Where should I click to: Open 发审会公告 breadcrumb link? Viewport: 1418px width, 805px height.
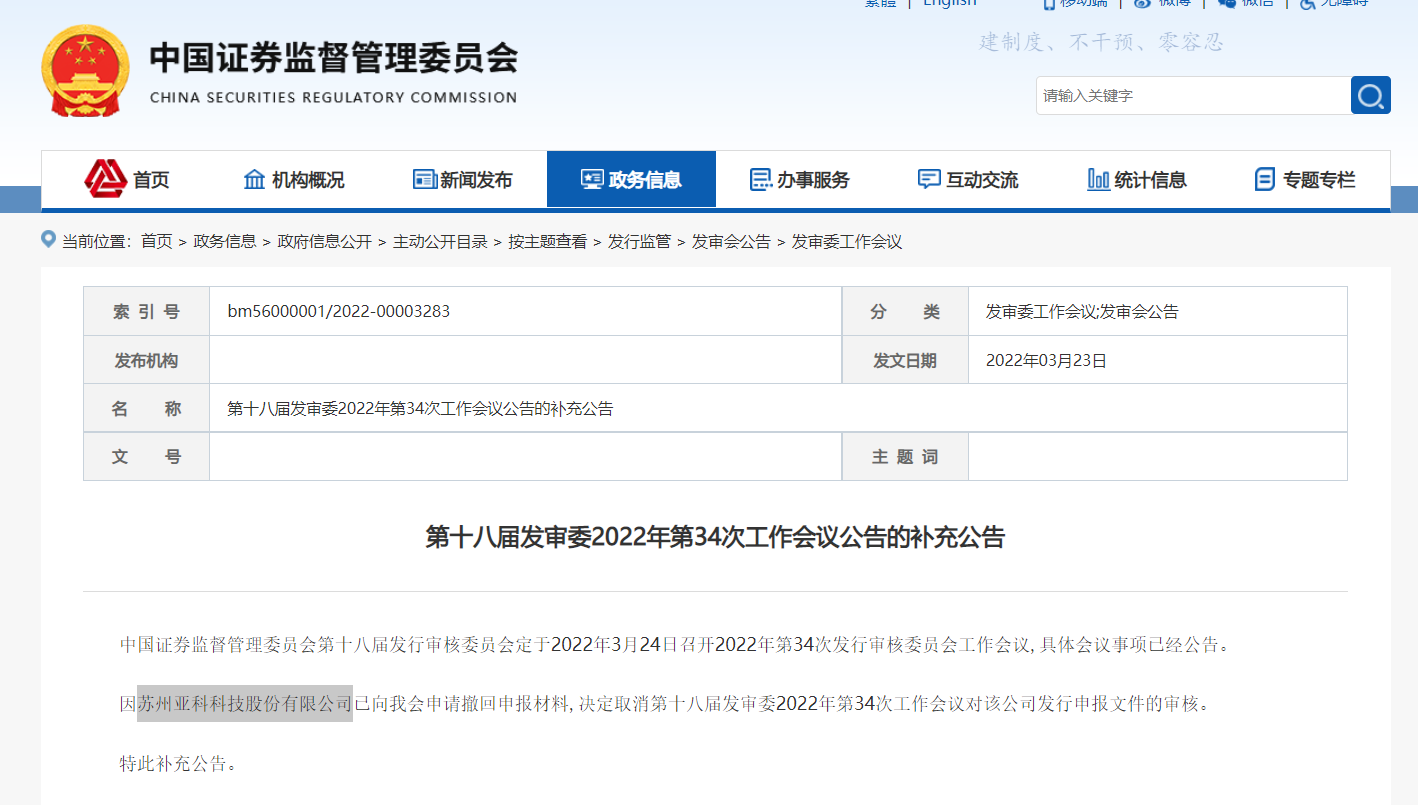(x=731, y=241)
